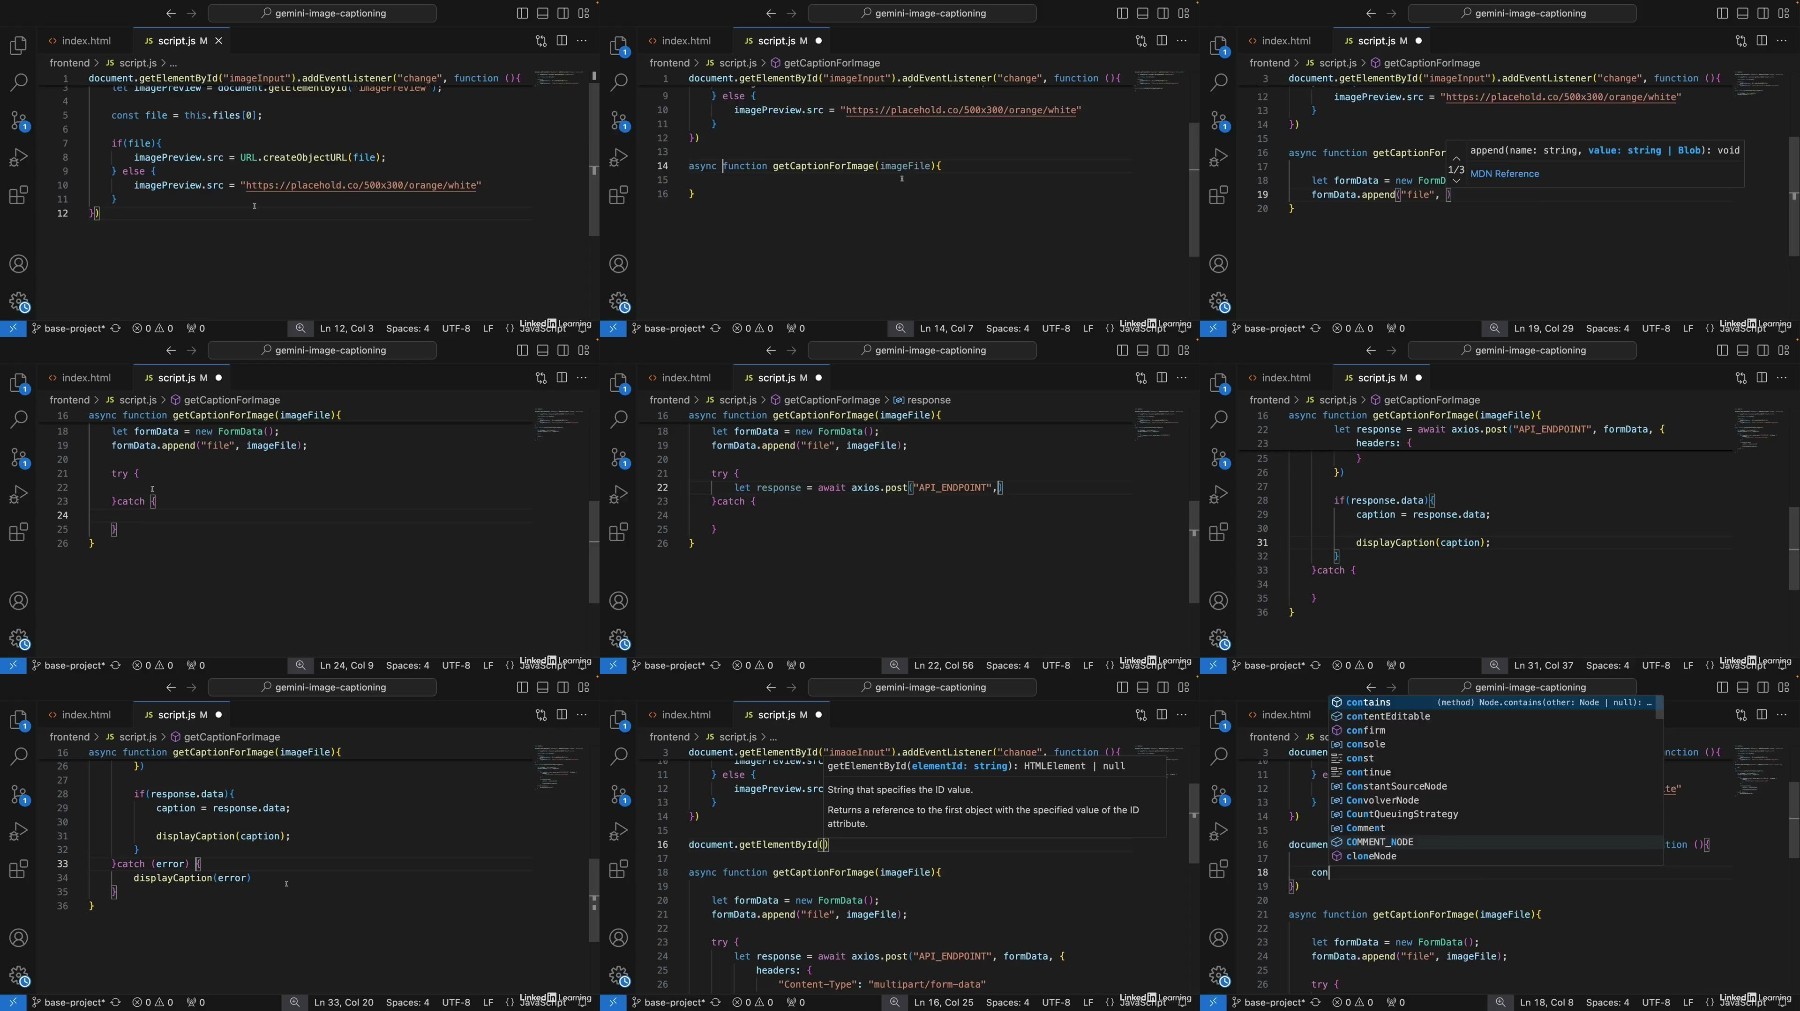Click remote window icon beside Ln 12, Col 3 status
This screenshot has width=1800, height=1011.
(x=13, y=328)
